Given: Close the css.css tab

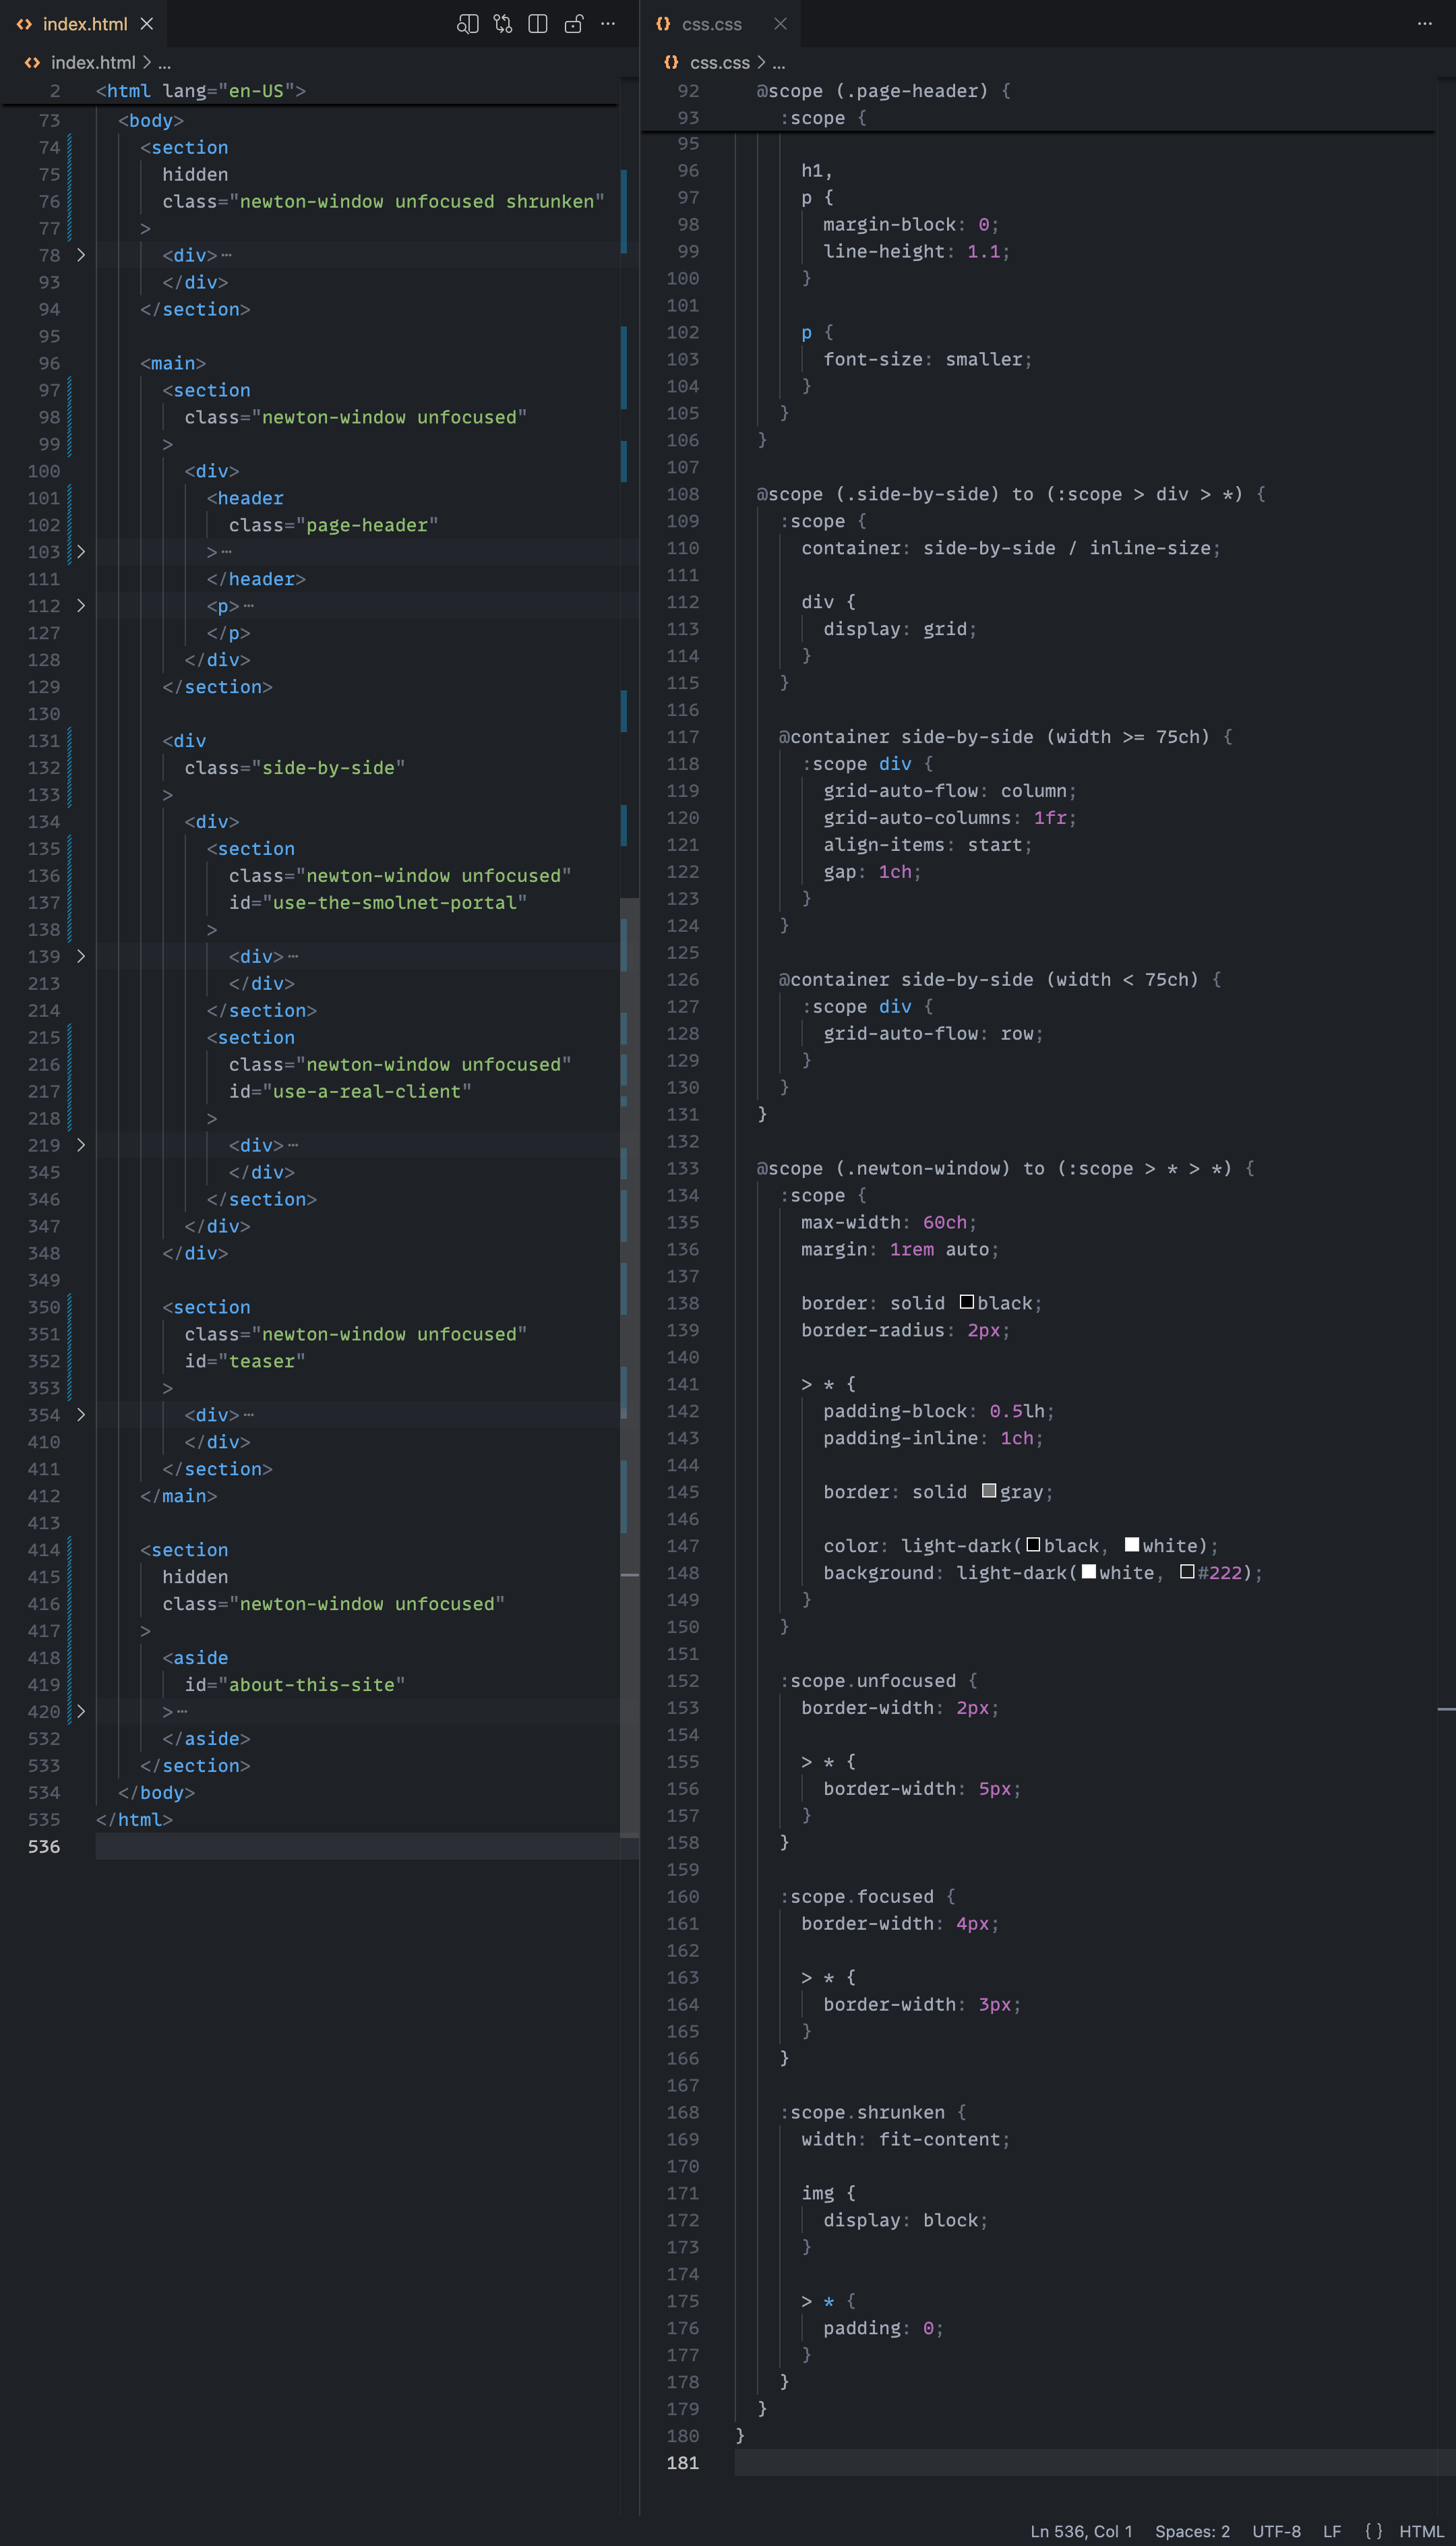Looking at the screenshot, I should [780, 24].
